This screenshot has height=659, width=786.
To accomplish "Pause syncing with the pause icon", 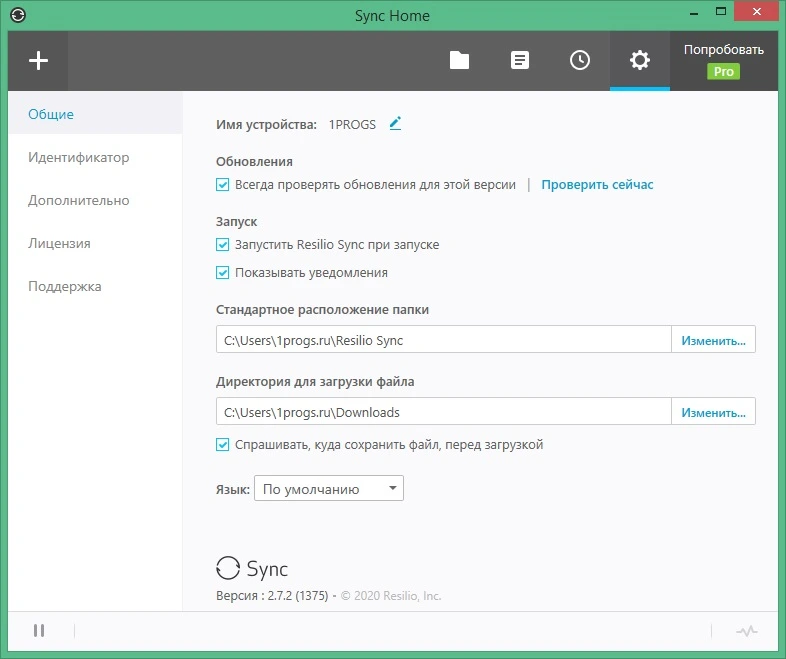I will (x=39, y=630).
